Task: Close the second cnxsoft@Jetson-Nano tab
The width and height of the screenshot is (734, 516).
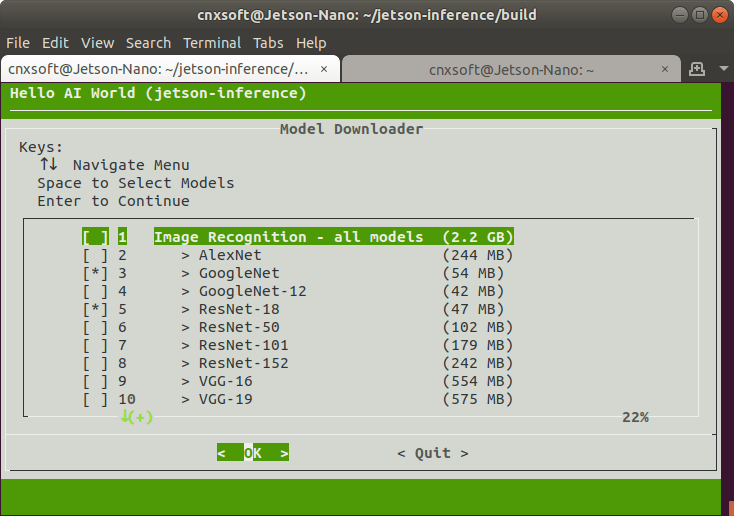Action: (x=667, y=70)
